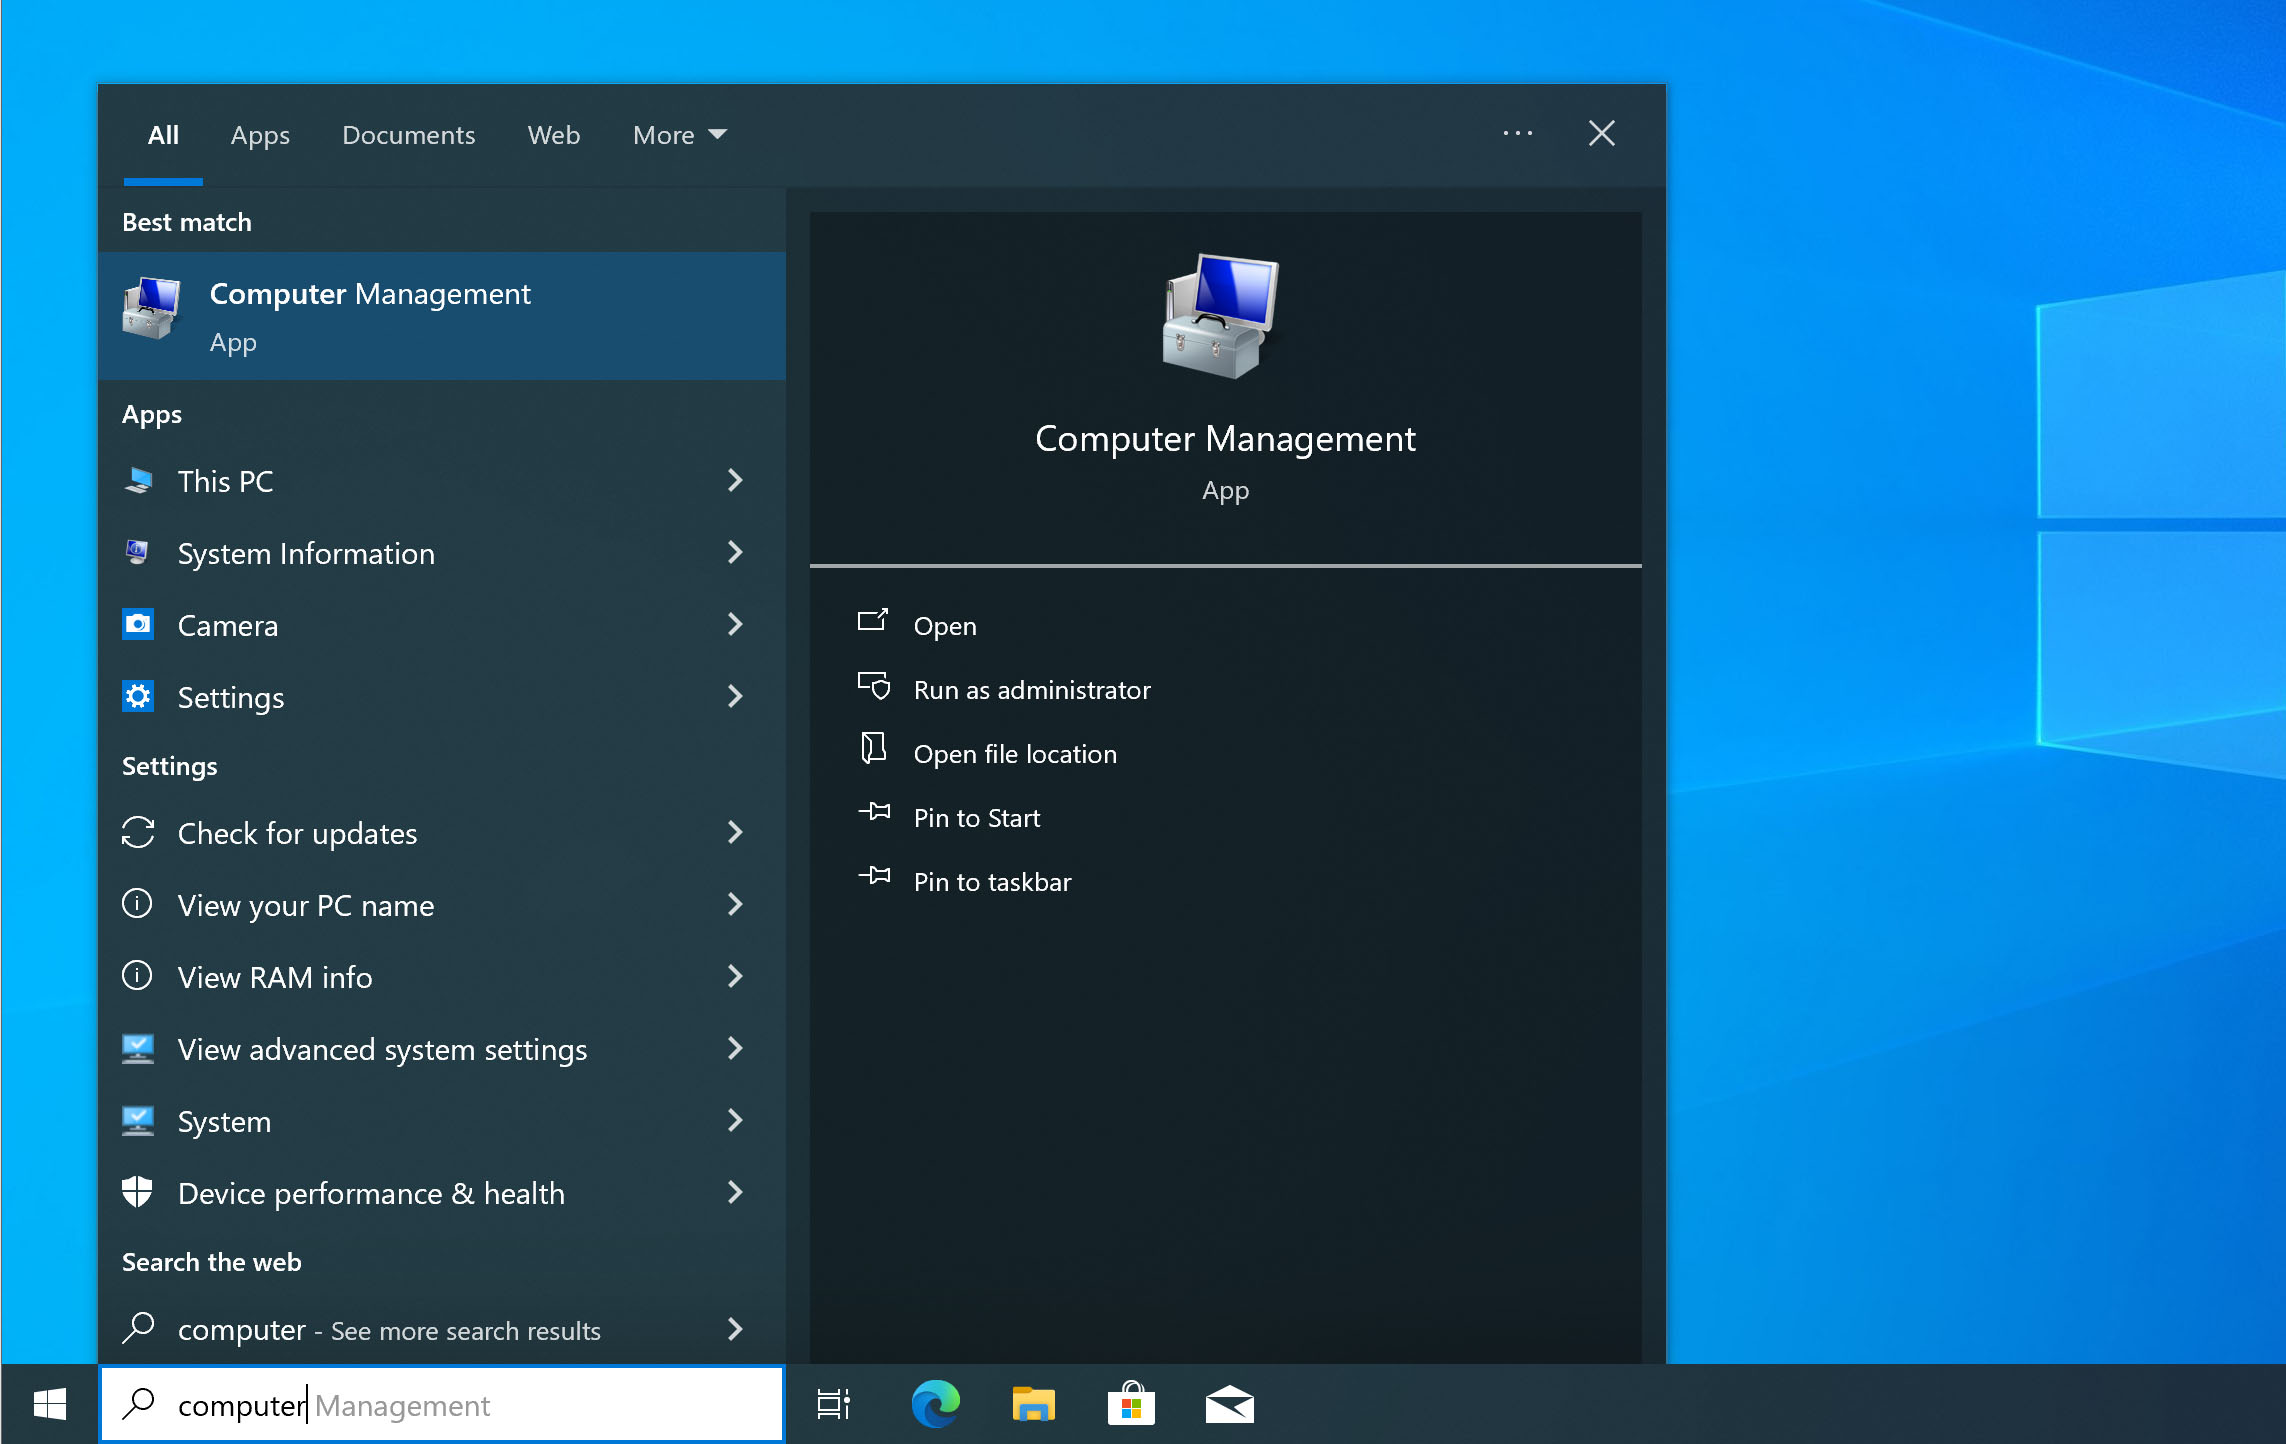Click the Task View taskbar icon

[x=833, y=1404]
